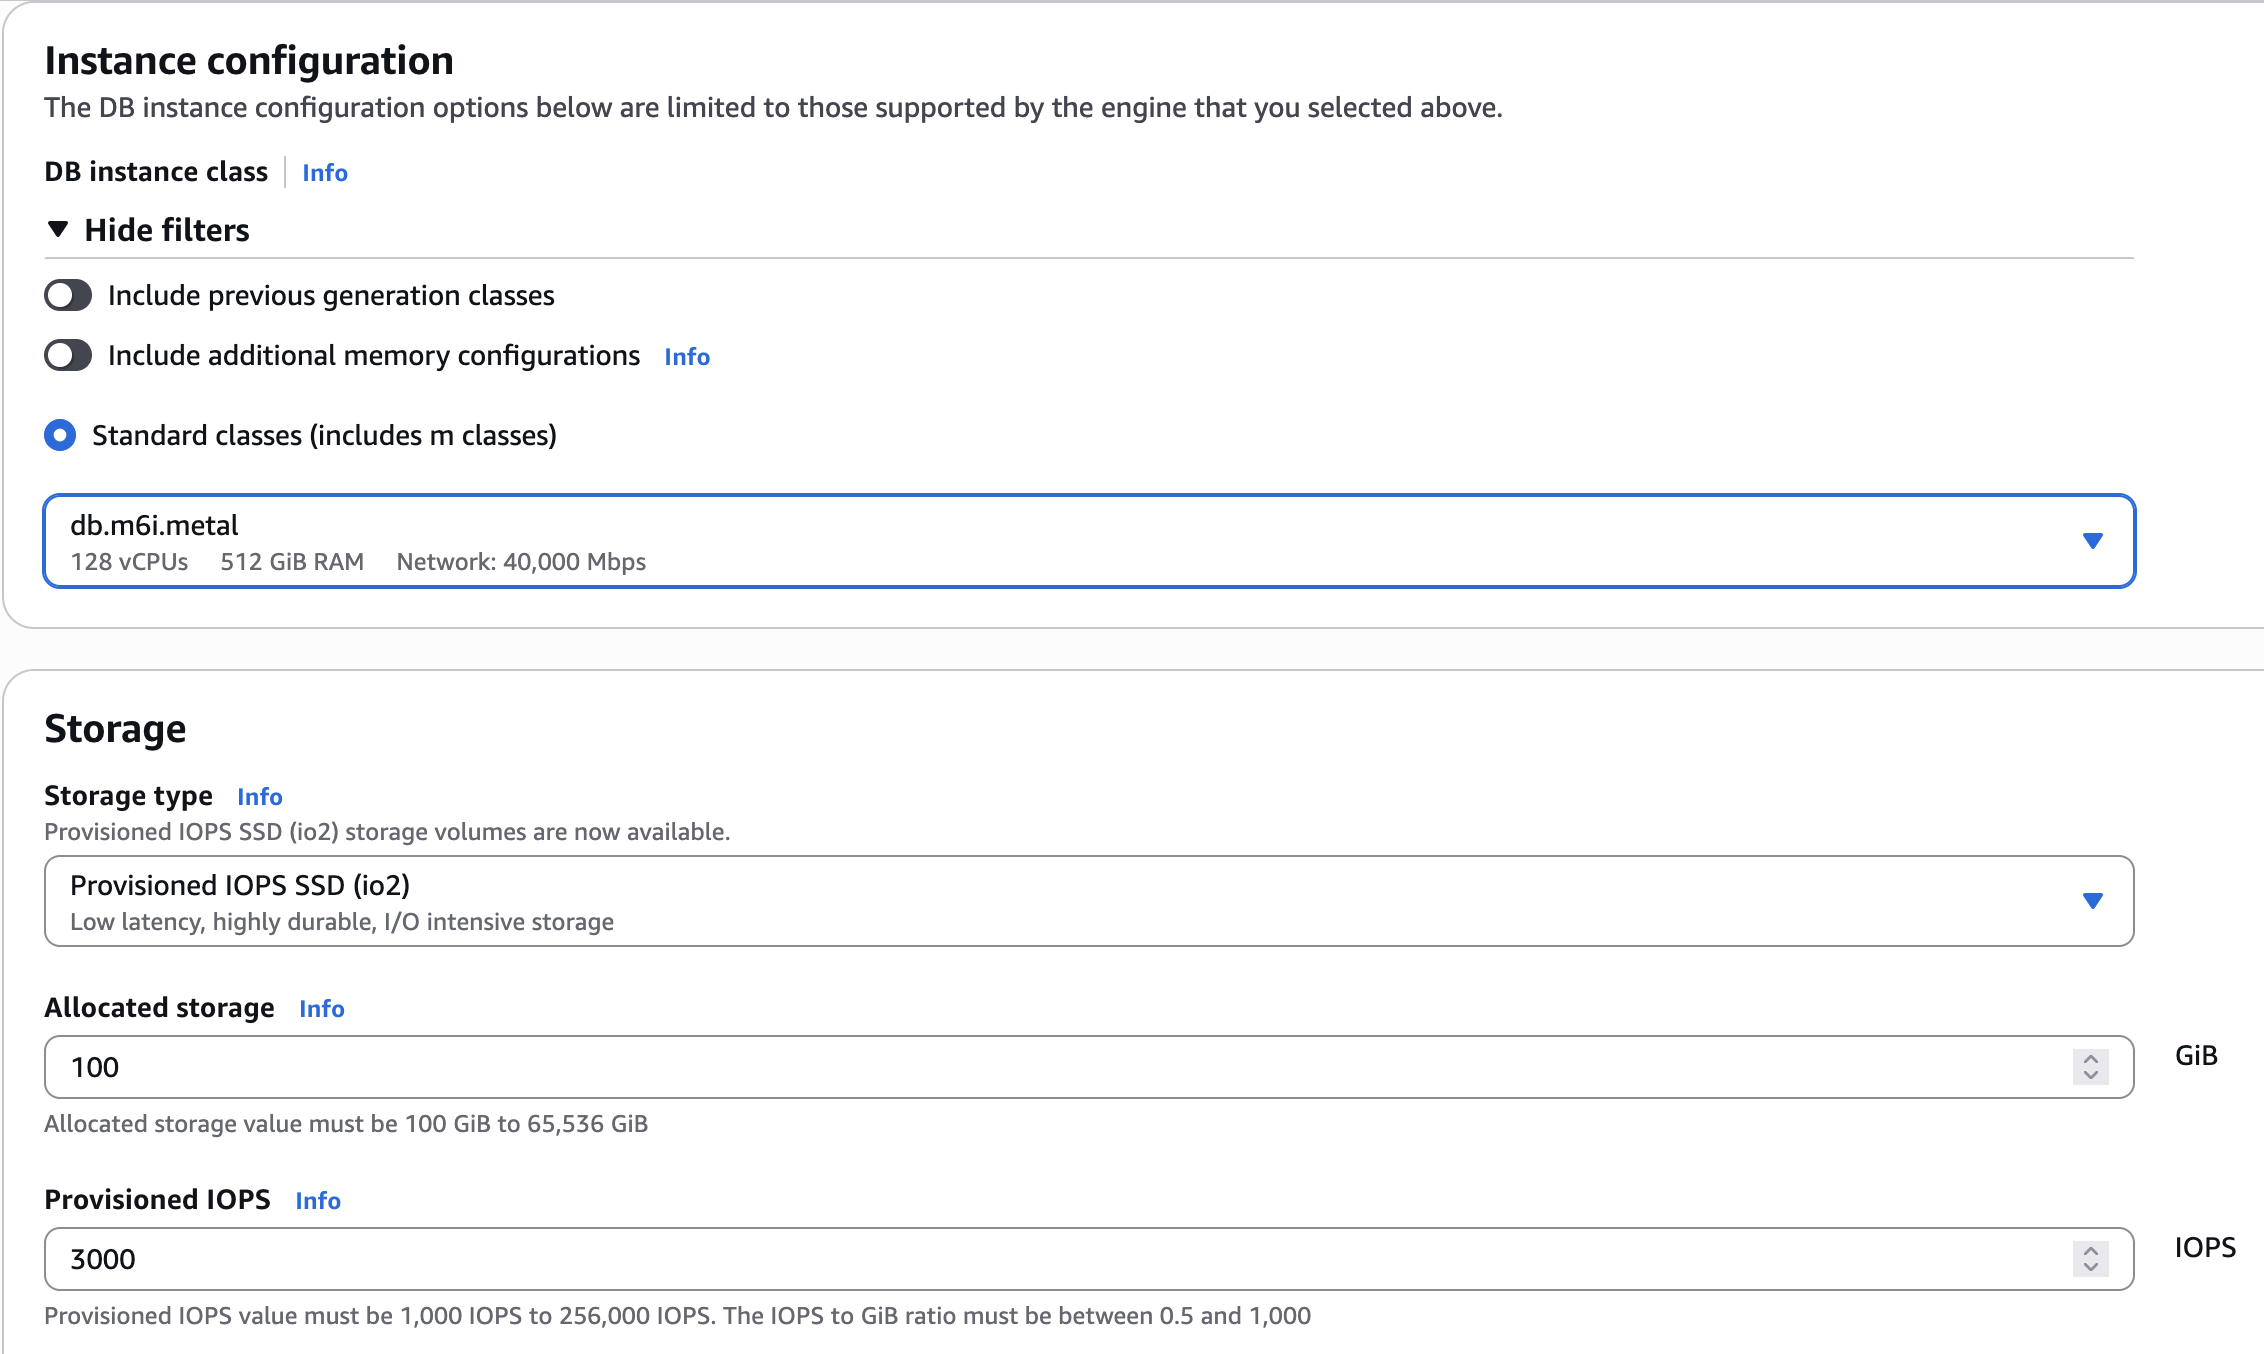Viewport: 2264px width, 1354px height.
Task: Collapse the Hide filters disclosure triangle
Action: coord(58,230)
